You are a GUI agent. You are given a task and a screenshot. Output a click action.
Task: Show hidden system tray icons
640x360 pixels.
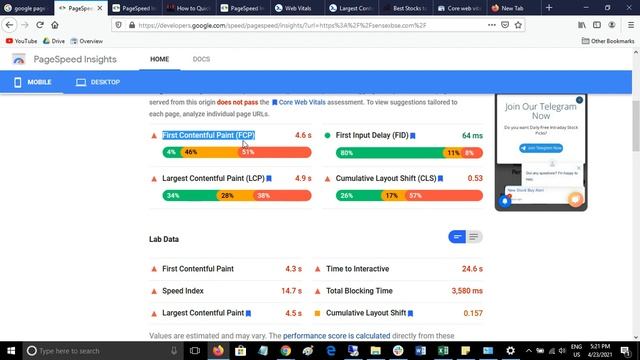[529, 351]
